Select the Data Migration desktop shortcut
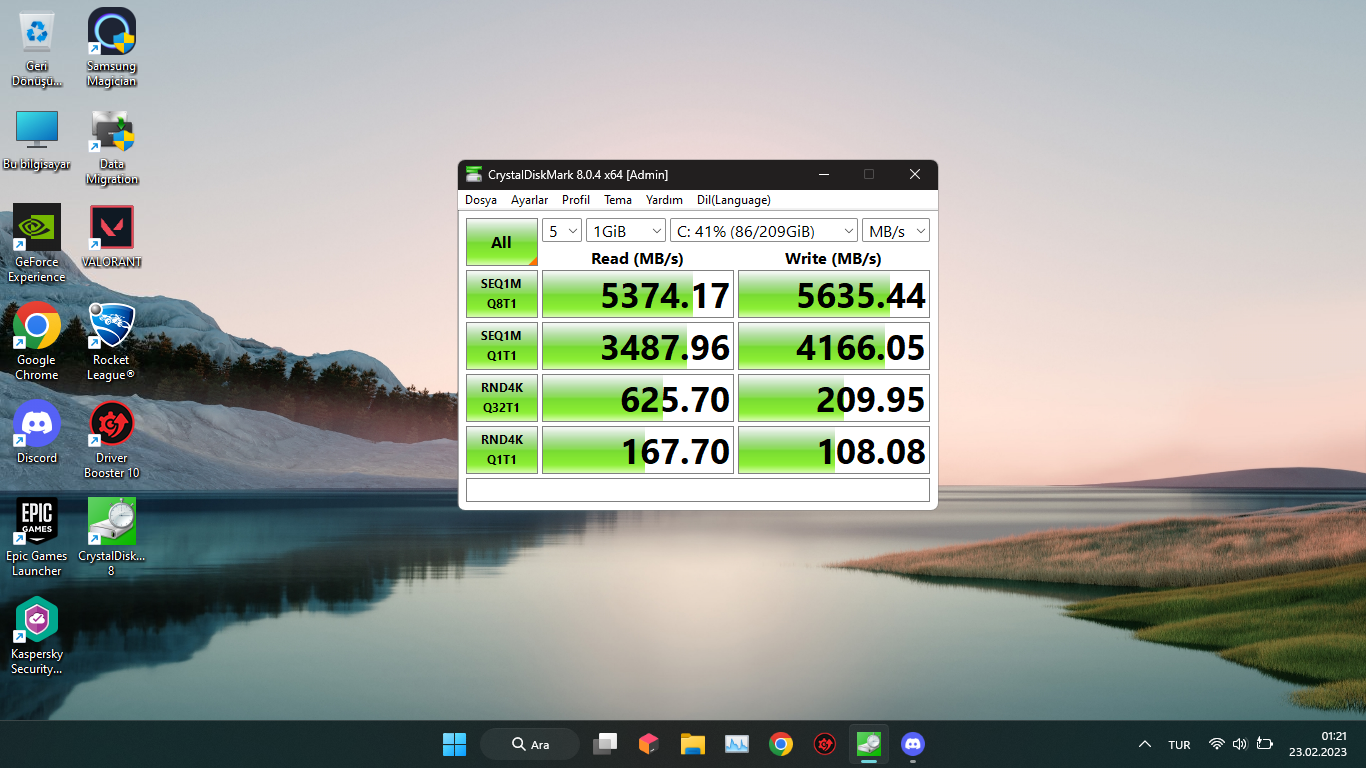The width and height of the screenshot is (1366, 768). (111, 146)
